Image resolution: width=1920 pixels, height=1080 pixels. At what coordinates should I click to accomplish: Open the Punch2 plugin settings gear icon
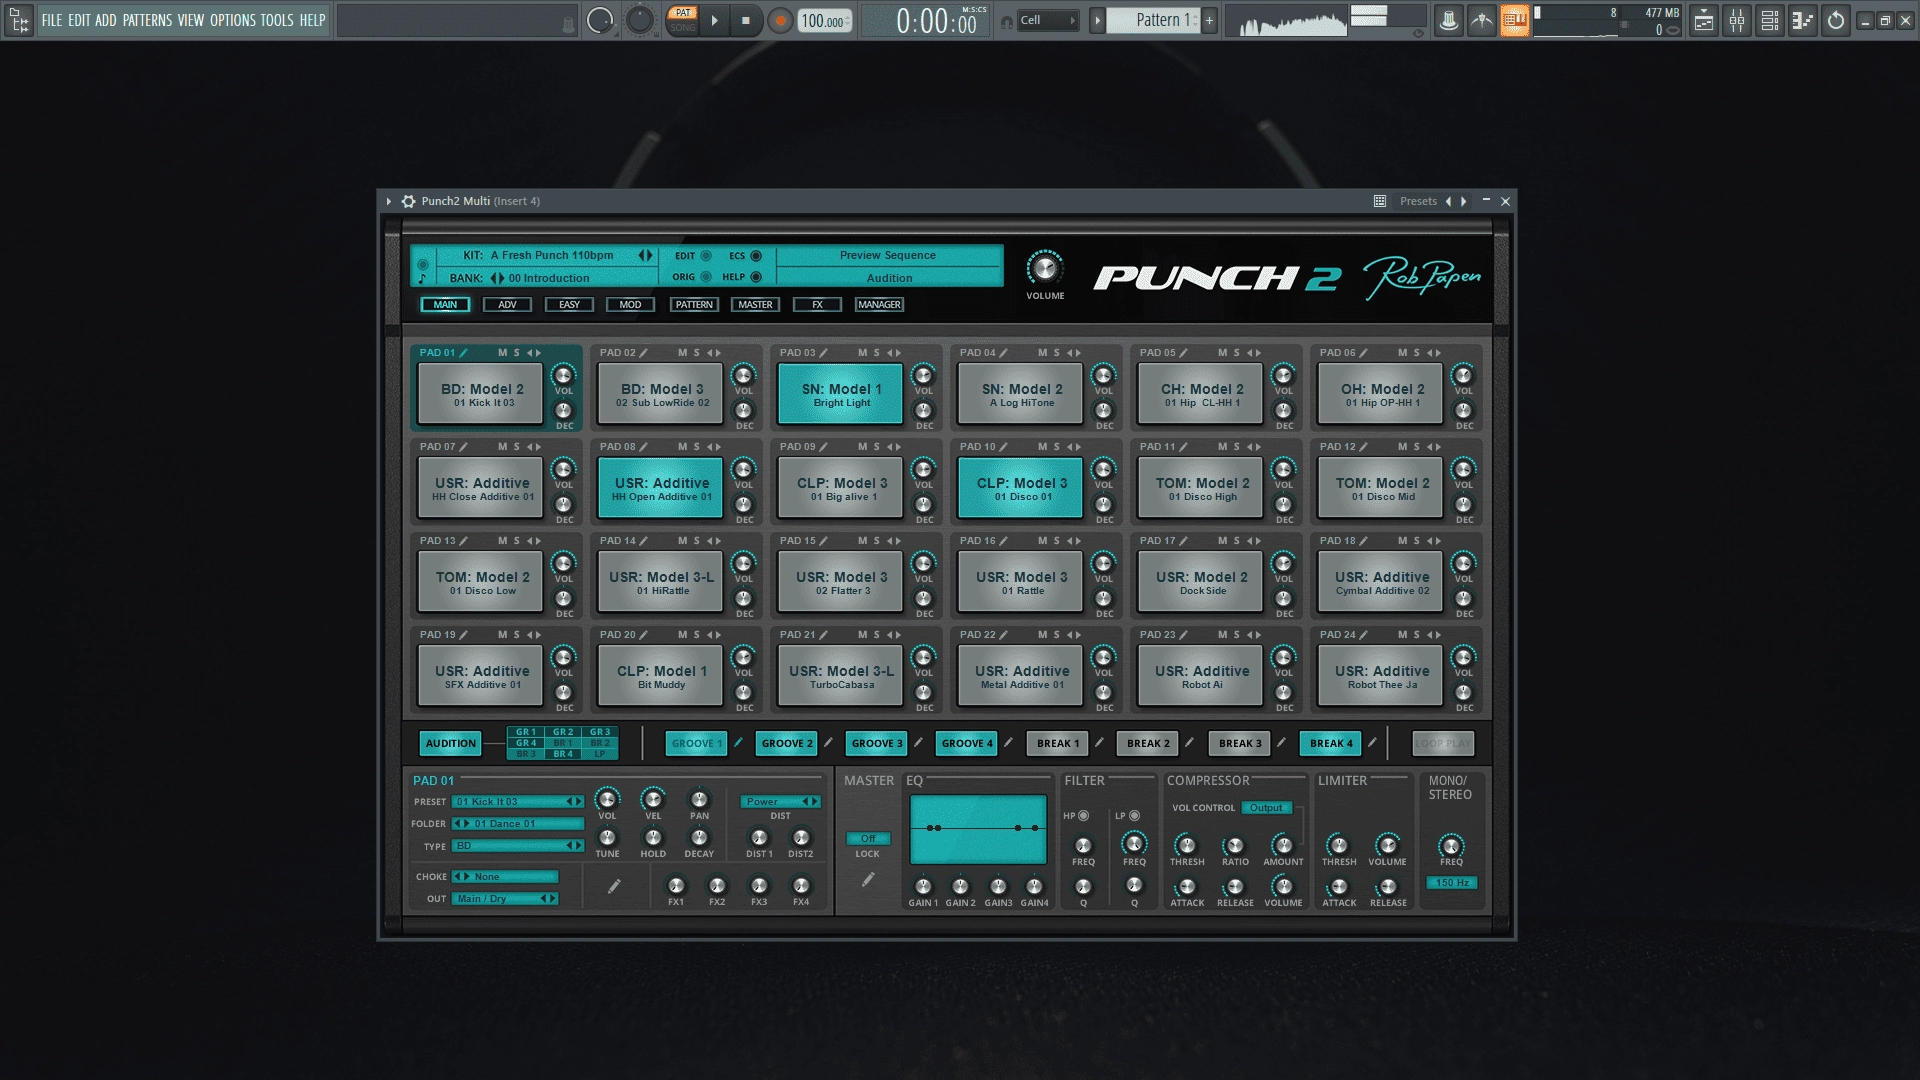coord(408,201)
